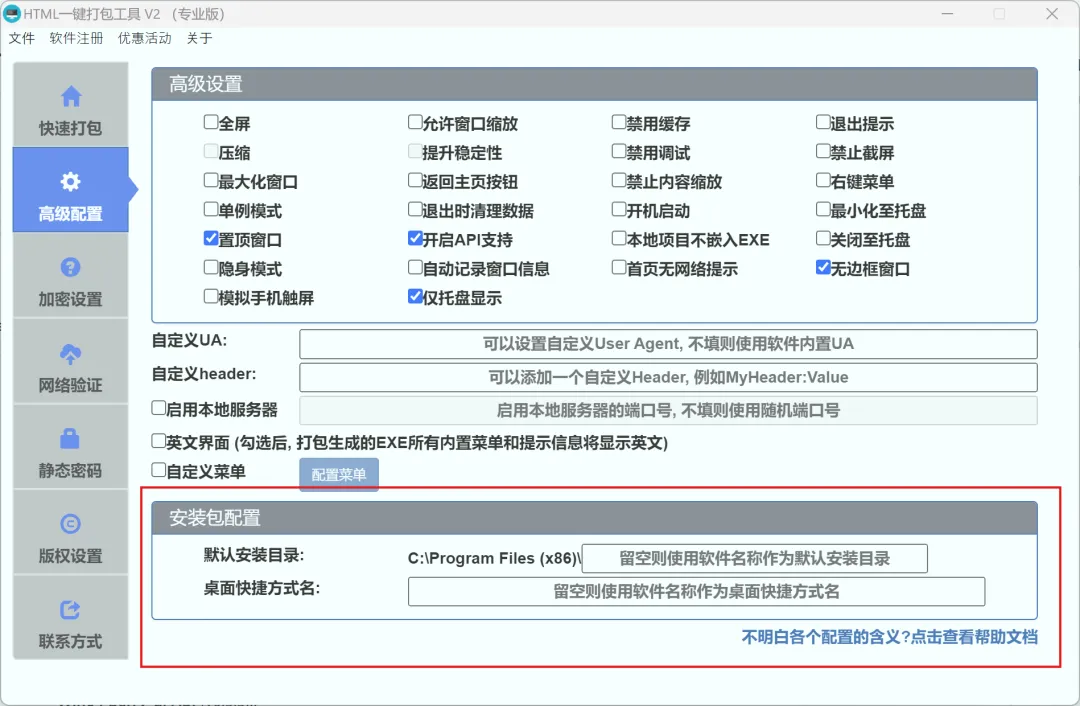
Task: Check 禁用调试 option
Action: point(619,152)
